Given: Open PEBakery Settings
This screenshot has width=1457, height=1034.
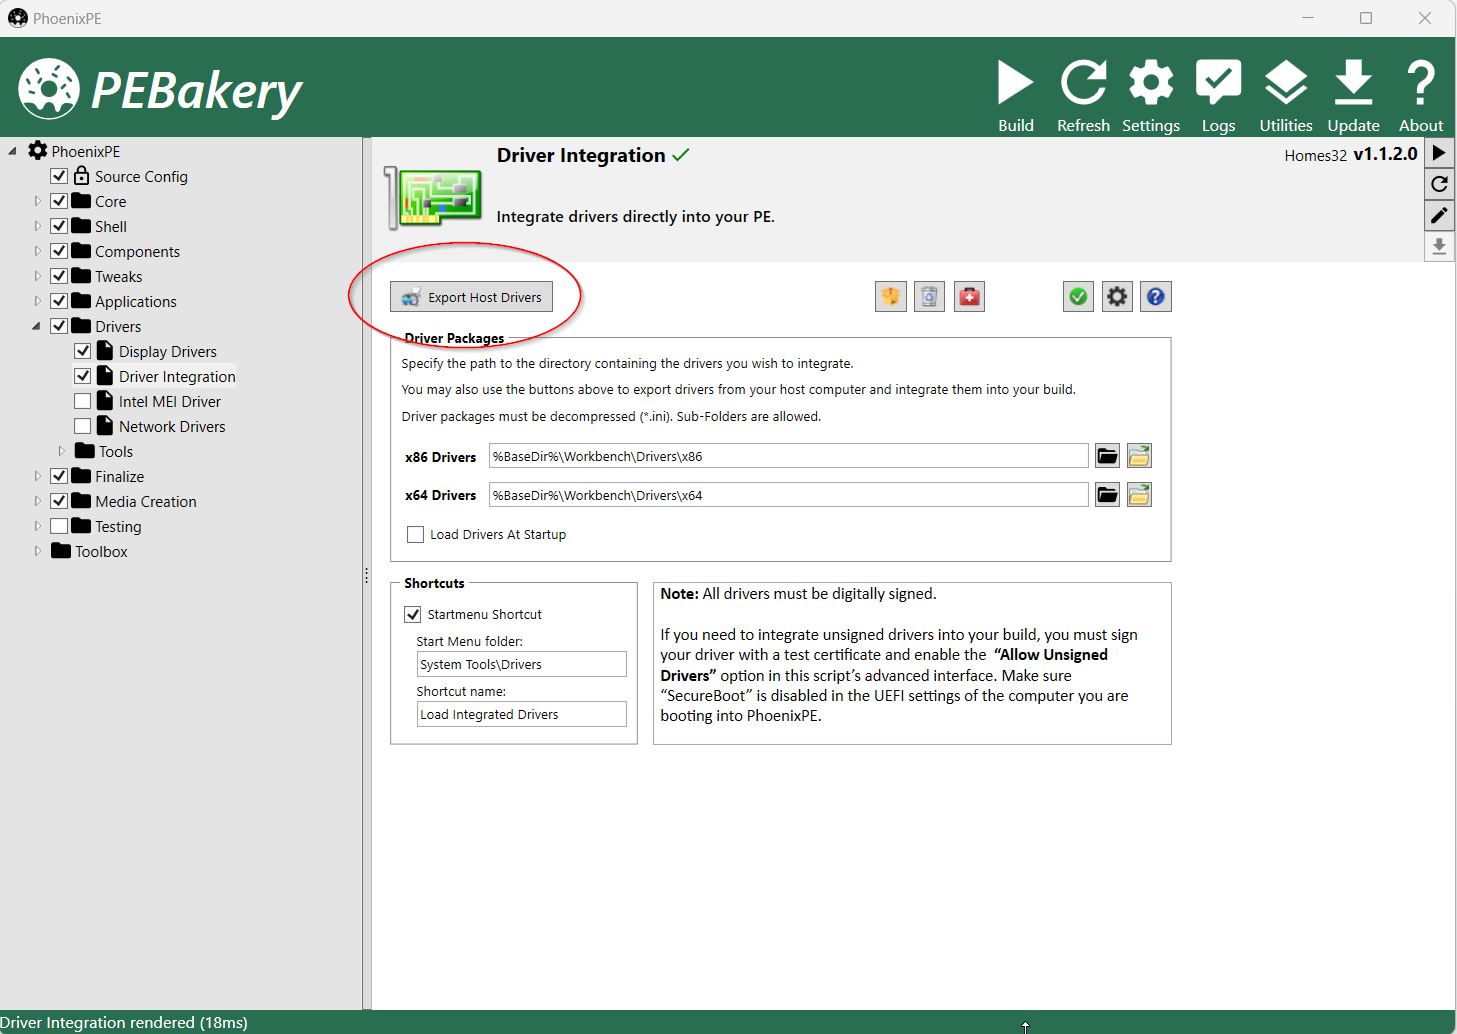Looking at the screenshot, I should click(x=1151, y=96).
